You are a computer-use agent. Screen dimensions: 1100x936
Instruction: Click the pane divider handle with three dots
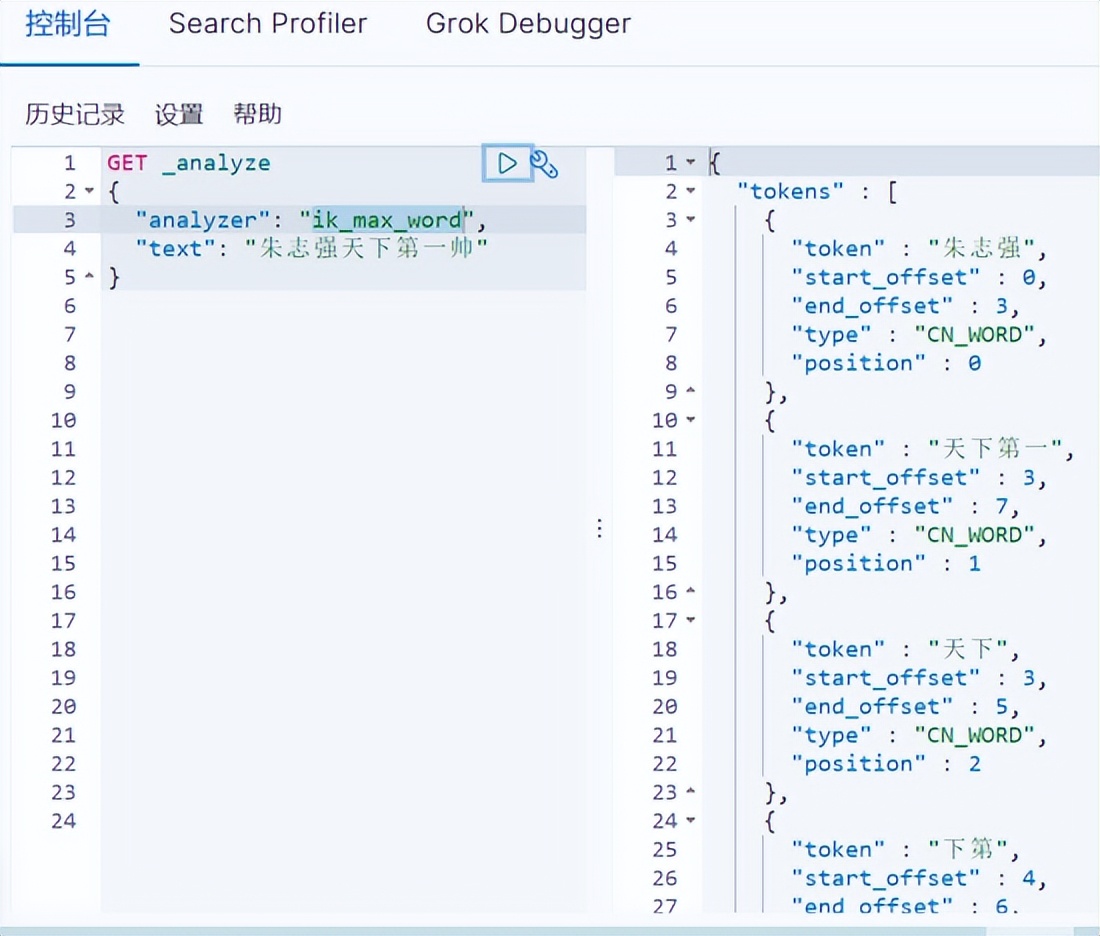[599, 528]
